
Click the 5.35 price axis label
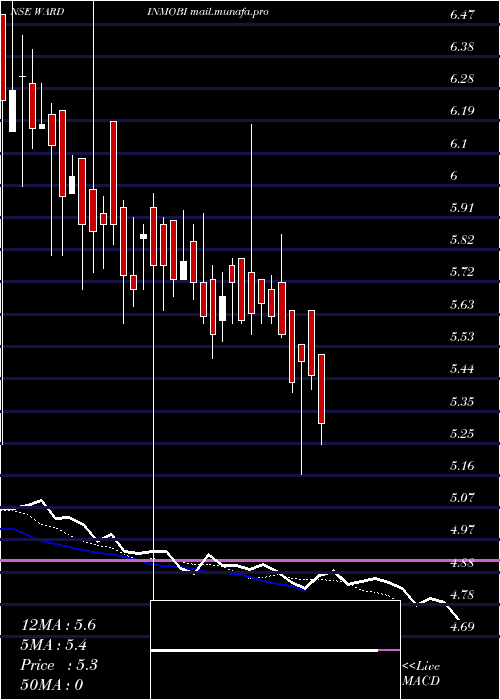(x=462, y=401)
